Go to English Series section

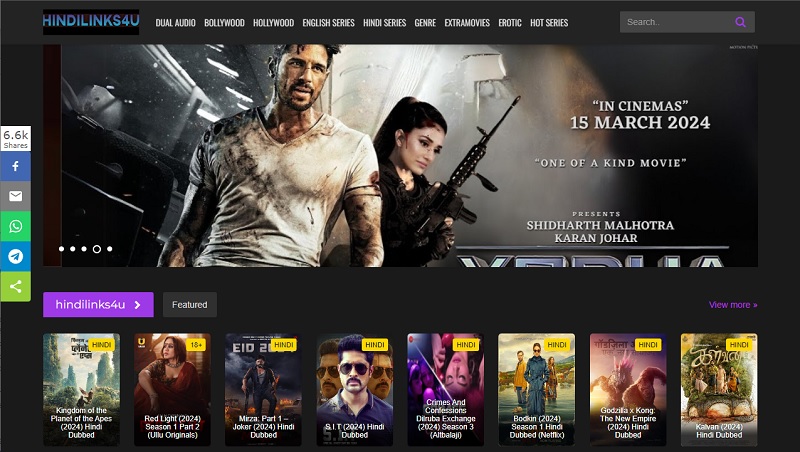pos(328,23)
